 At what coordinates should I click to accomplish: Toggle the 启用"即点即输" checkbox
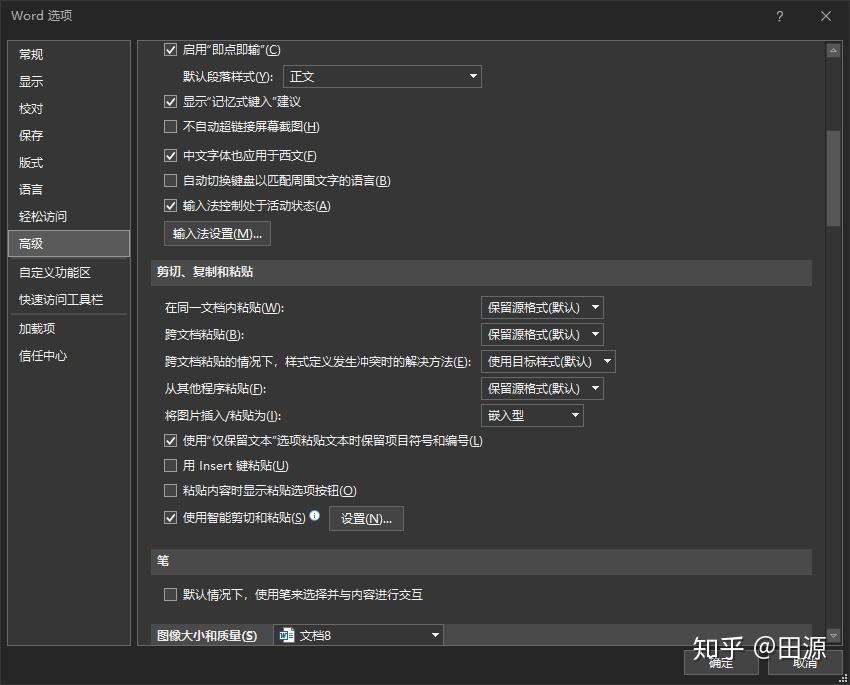[x=170, y=50]
